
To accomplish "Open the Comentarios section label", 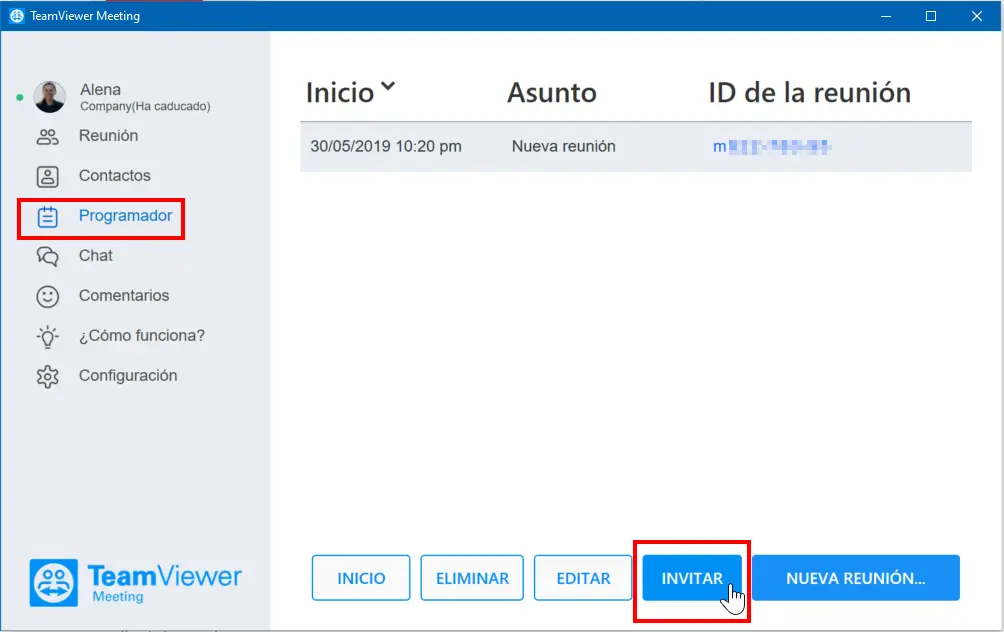I will 124,295.
